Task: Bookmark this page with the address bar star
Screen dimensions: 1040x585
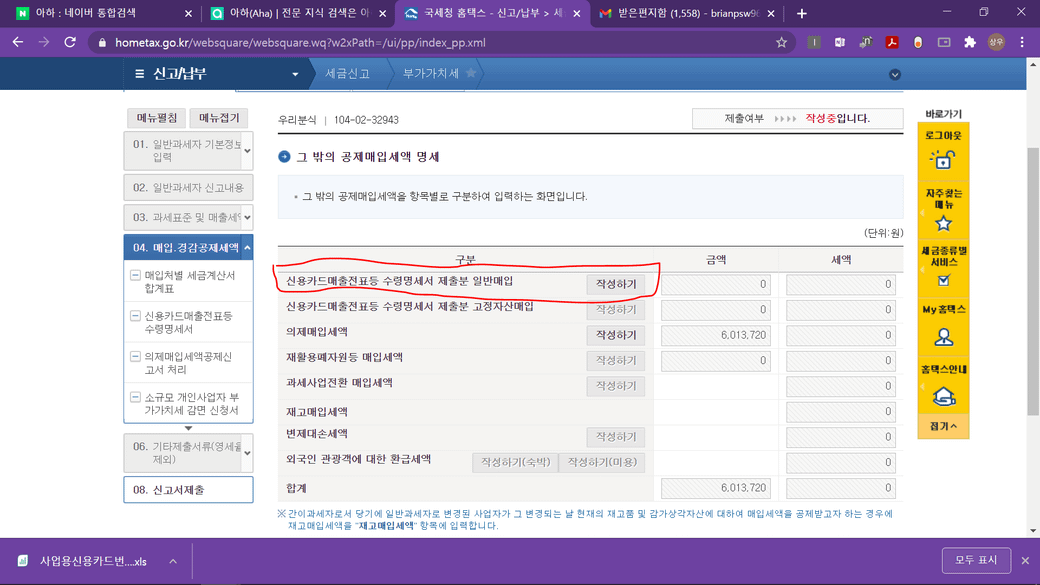Action: pos(781,42)
